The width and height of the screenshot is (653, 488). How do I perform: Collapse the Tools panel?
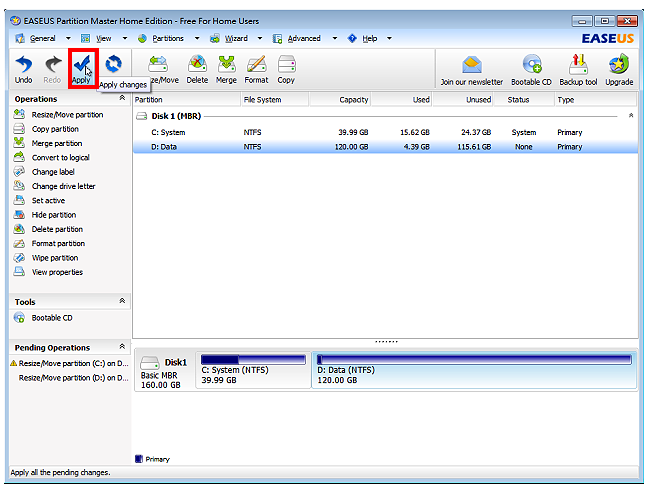(x=122, y=301)
